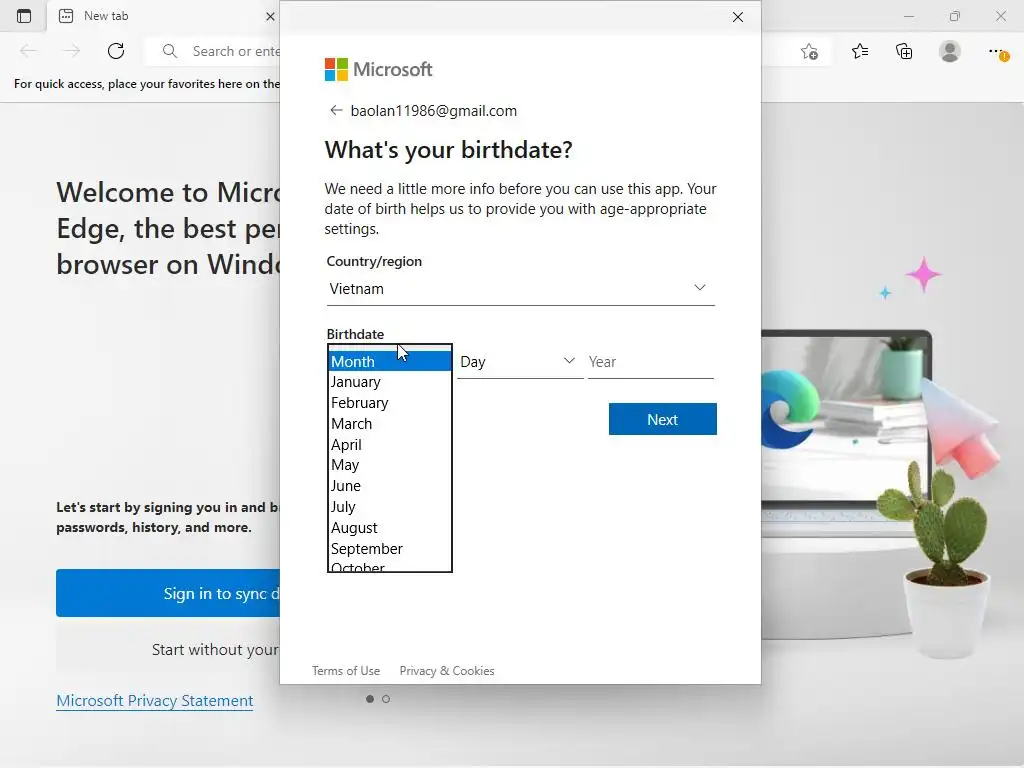Open the Day dropdown
Screen dimensions: 1024x768
pyautogui.click(x=519, y=362)
